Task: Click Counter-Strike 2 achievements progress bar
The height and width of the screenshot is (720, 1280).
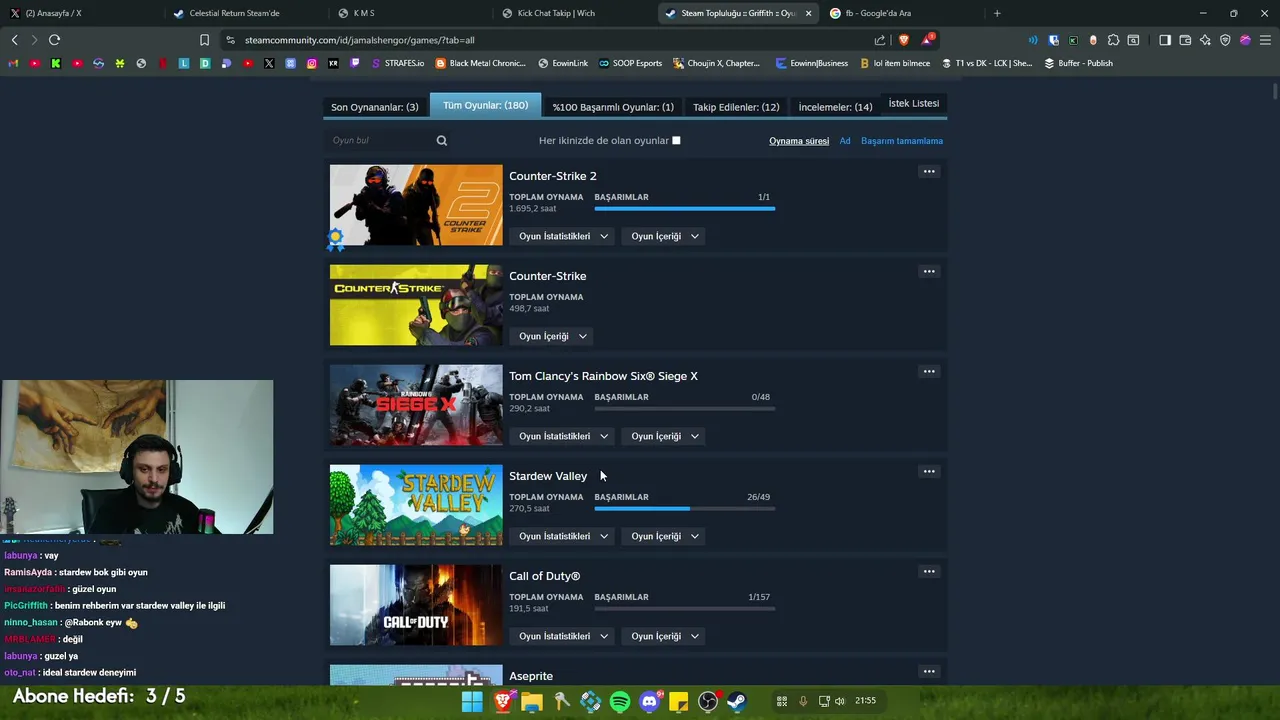Action: pyautogui.click(x=684, y=209)
